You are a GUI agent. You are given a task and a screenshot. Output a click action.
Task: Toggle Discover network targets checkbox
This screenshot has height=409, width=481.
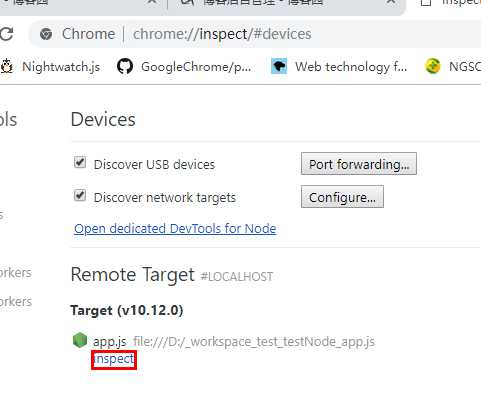[80, 195]
